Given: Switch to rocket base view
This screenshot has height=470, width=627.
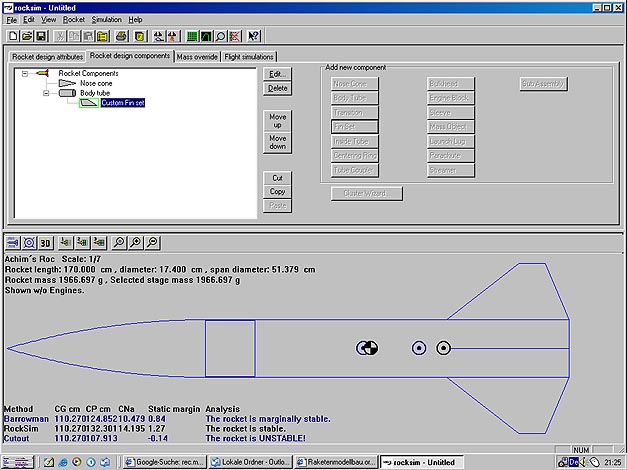Looking at the screenshot, I should point(29,242).
